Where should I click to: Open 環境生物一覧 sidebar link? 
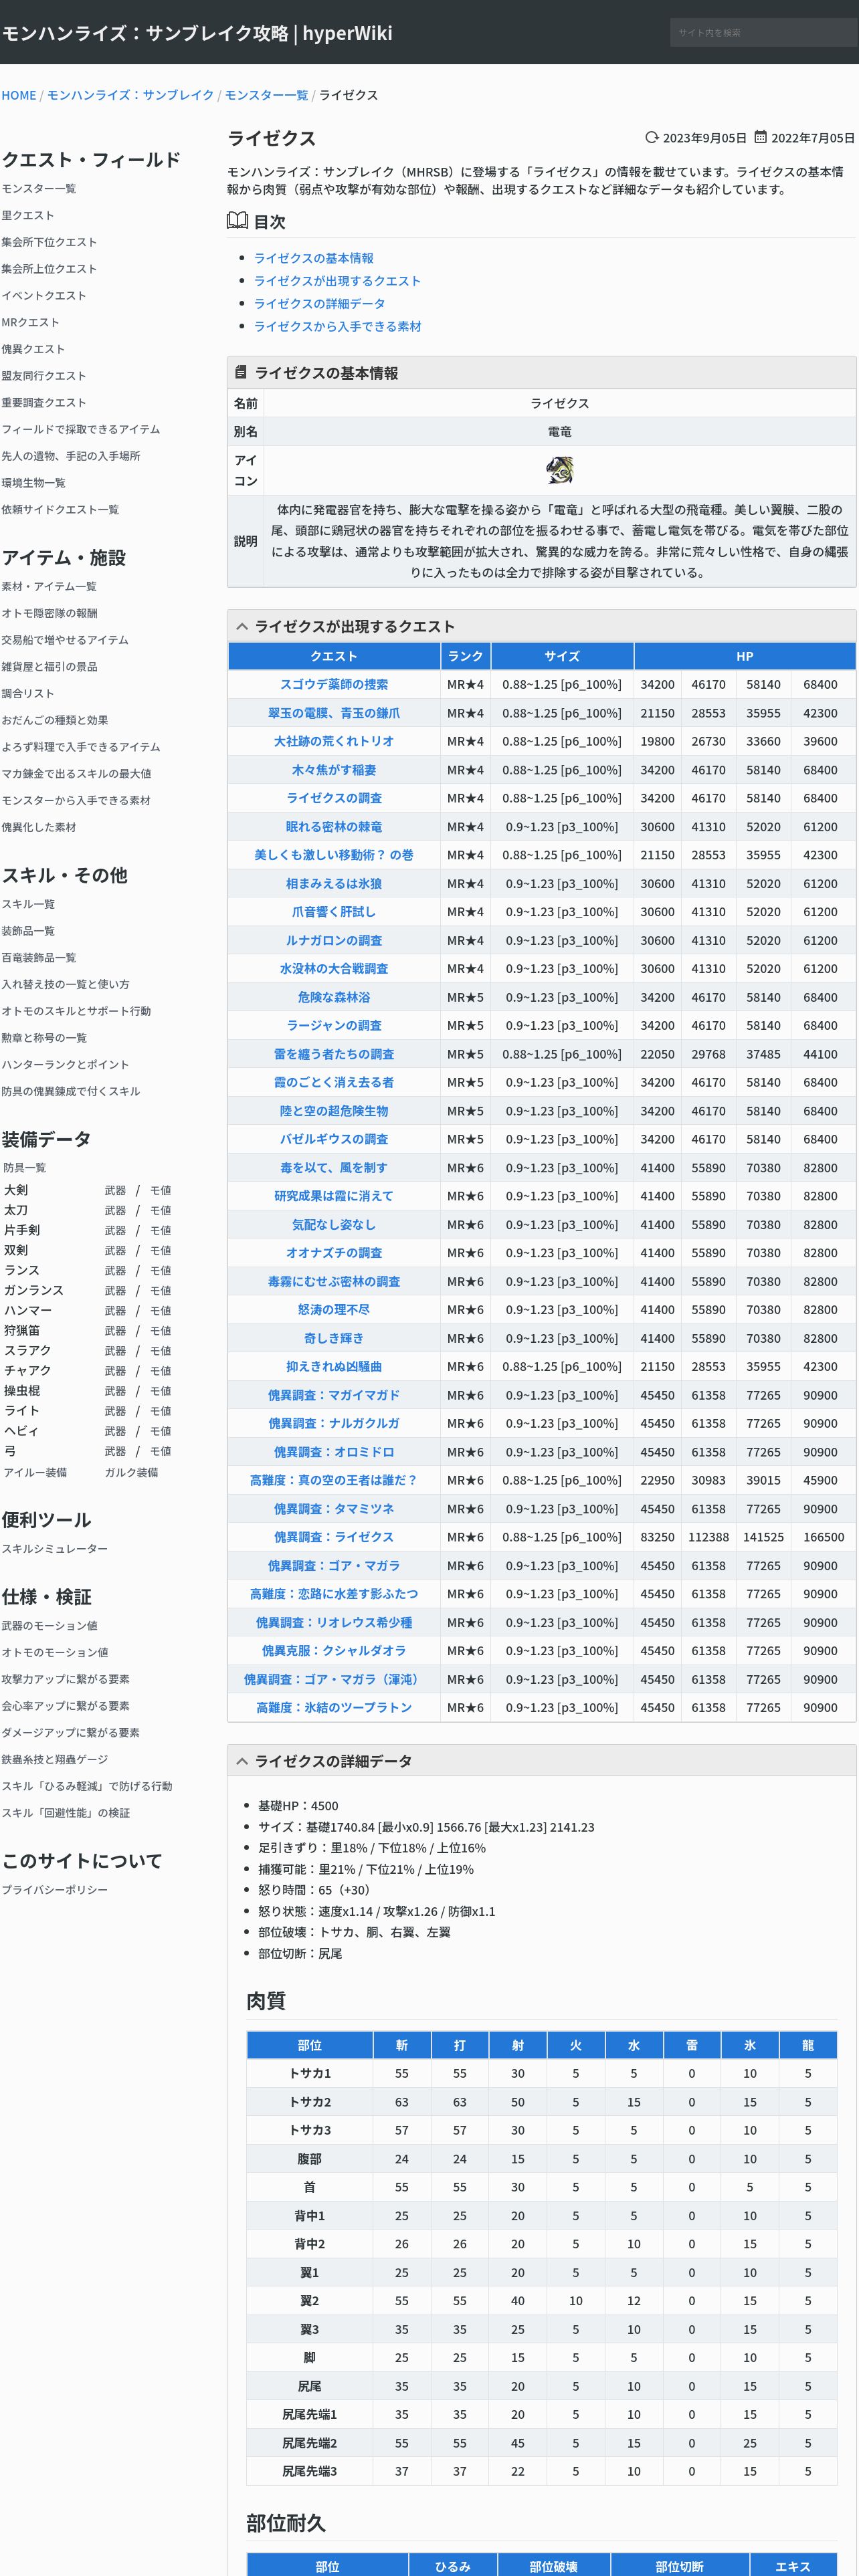[x=34, y=483]
